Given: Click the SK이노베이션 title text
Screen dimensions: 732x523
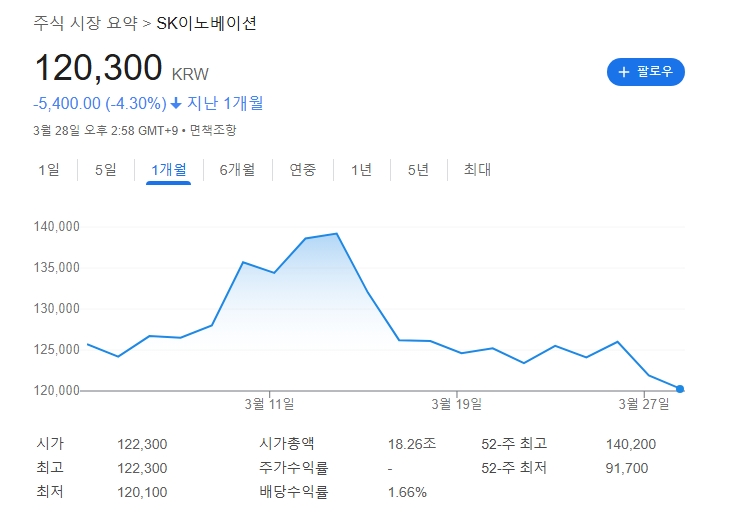Looking at the screenshot, I should (206, 23).
